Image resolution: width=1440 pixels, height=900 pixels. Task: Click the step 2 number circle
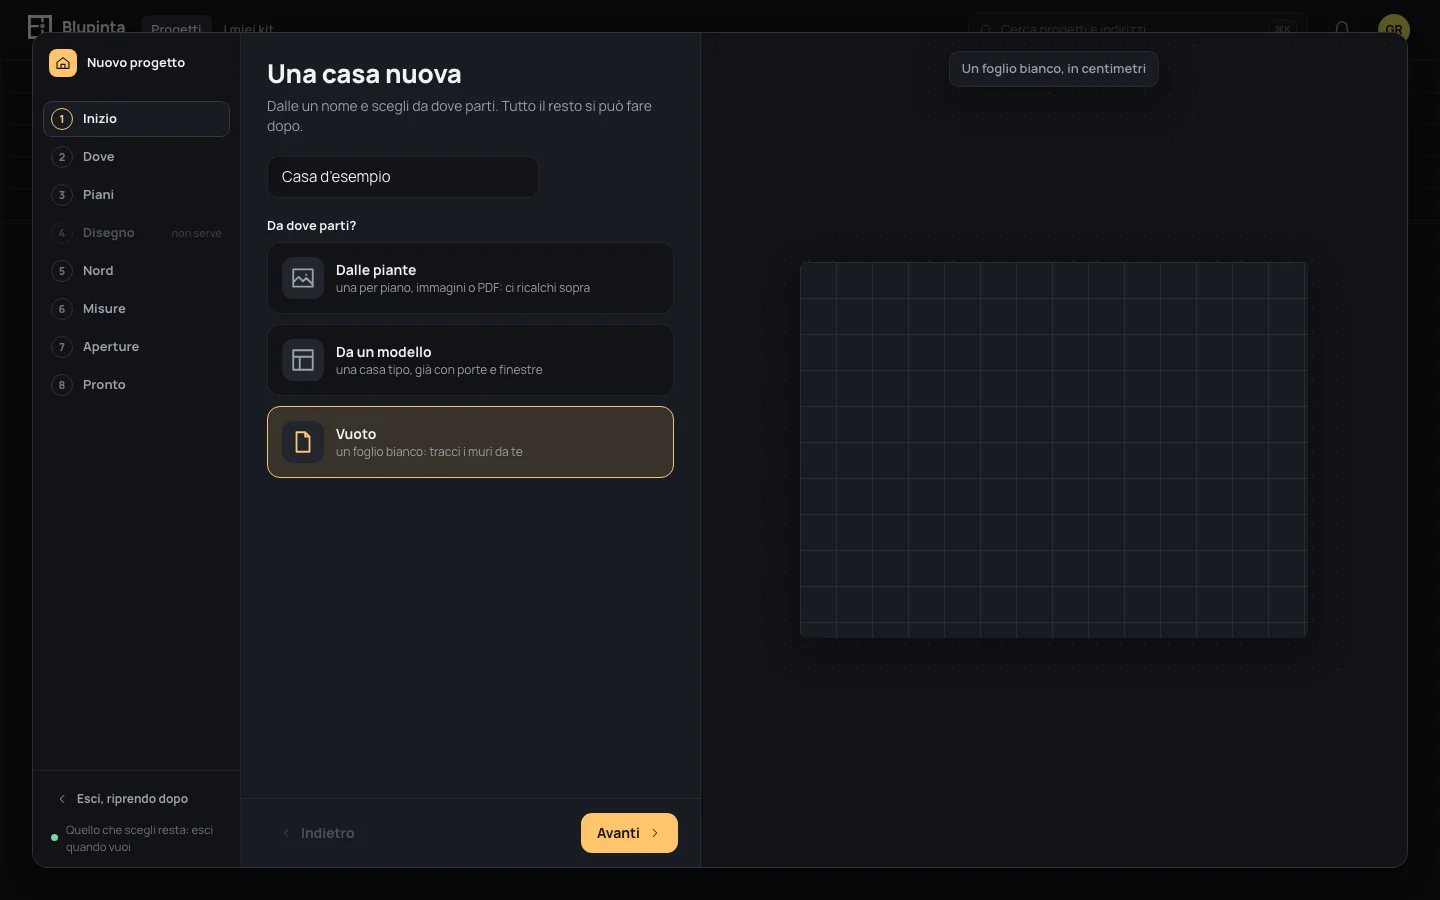tap(62, 157)
